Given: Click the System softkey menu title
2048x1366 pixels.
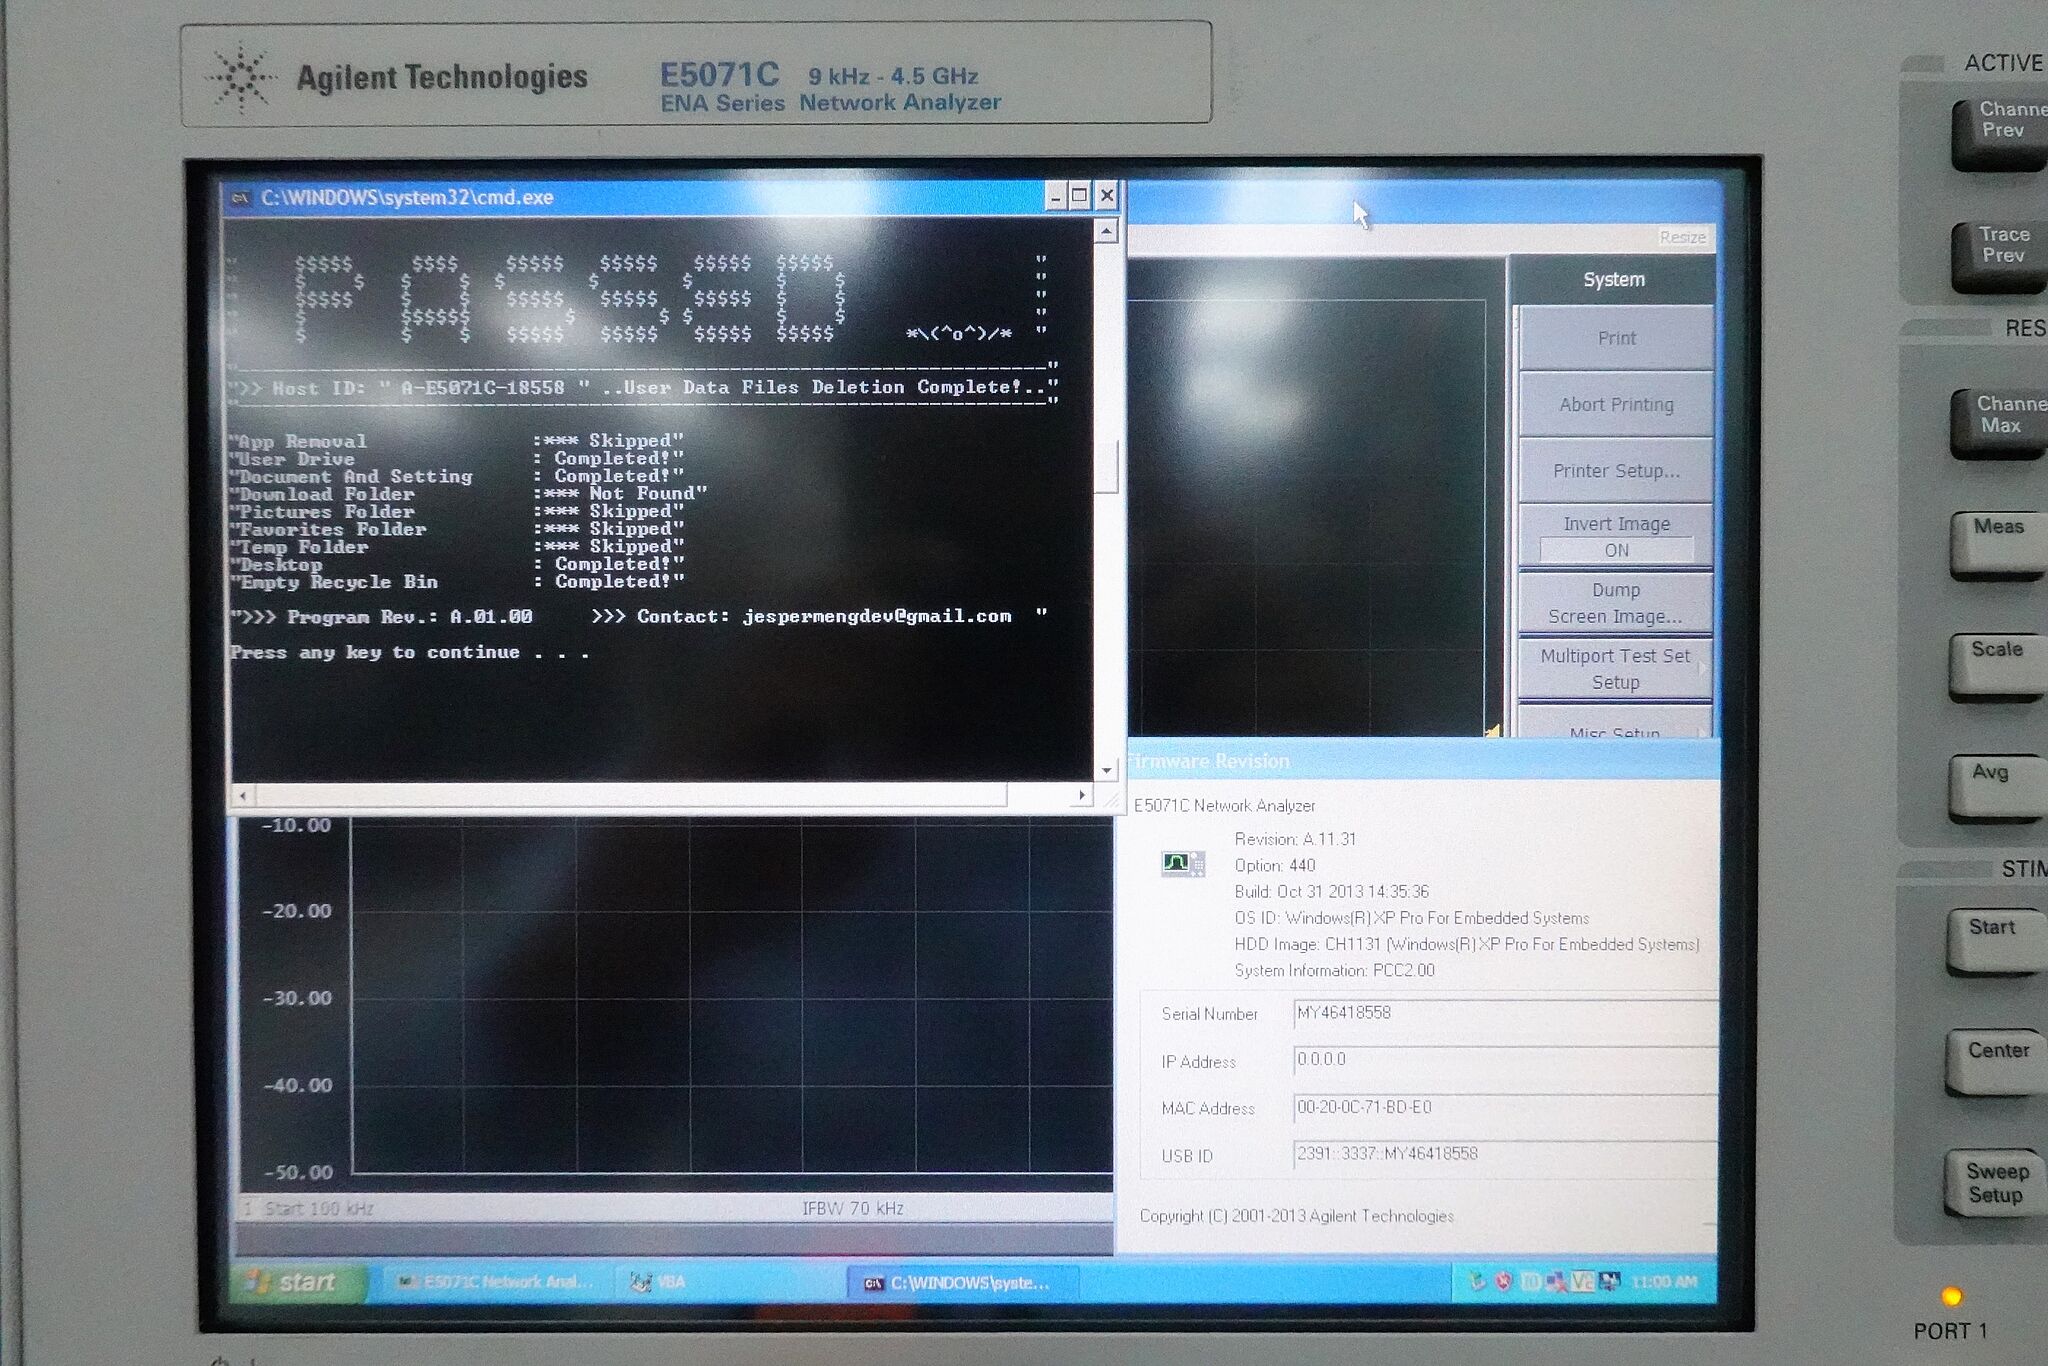Looking at the screenshot, I should (1613, 280).
